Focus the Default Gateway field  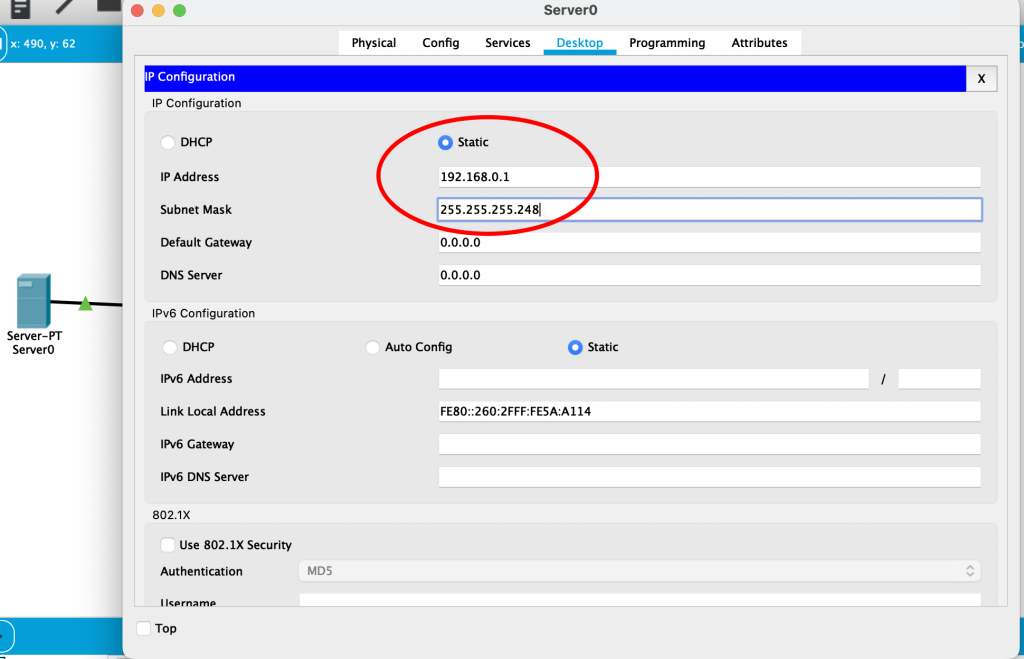point(709,243)
